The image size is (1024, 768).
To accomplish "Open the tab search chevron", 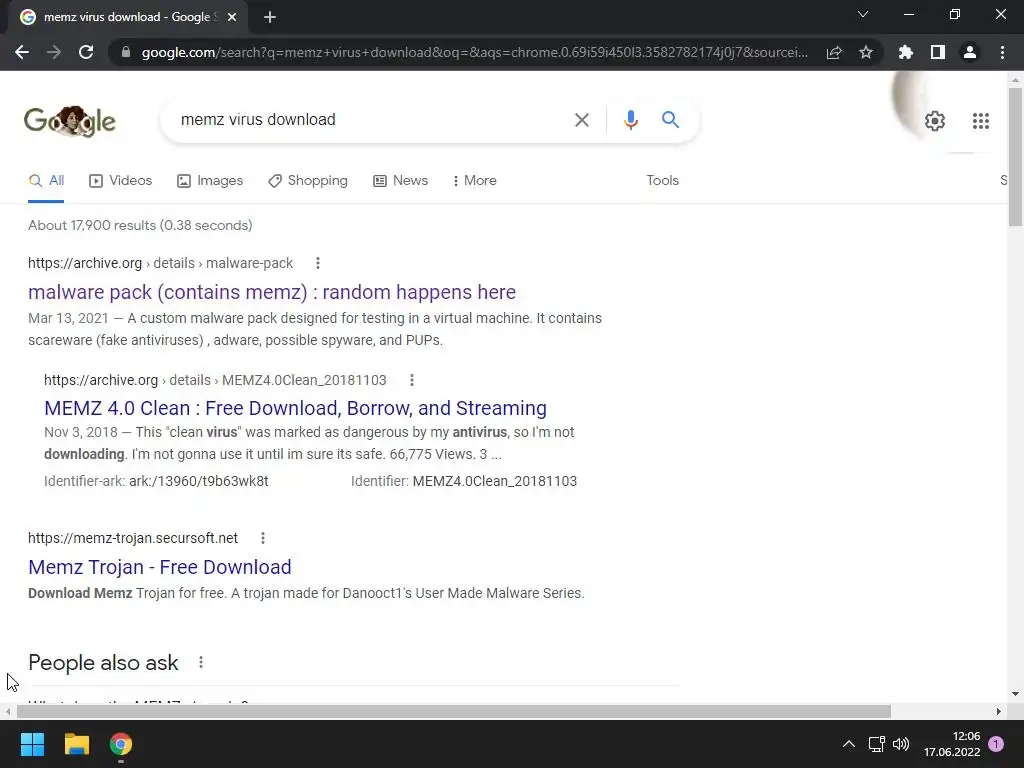I will tap(863, 14).
